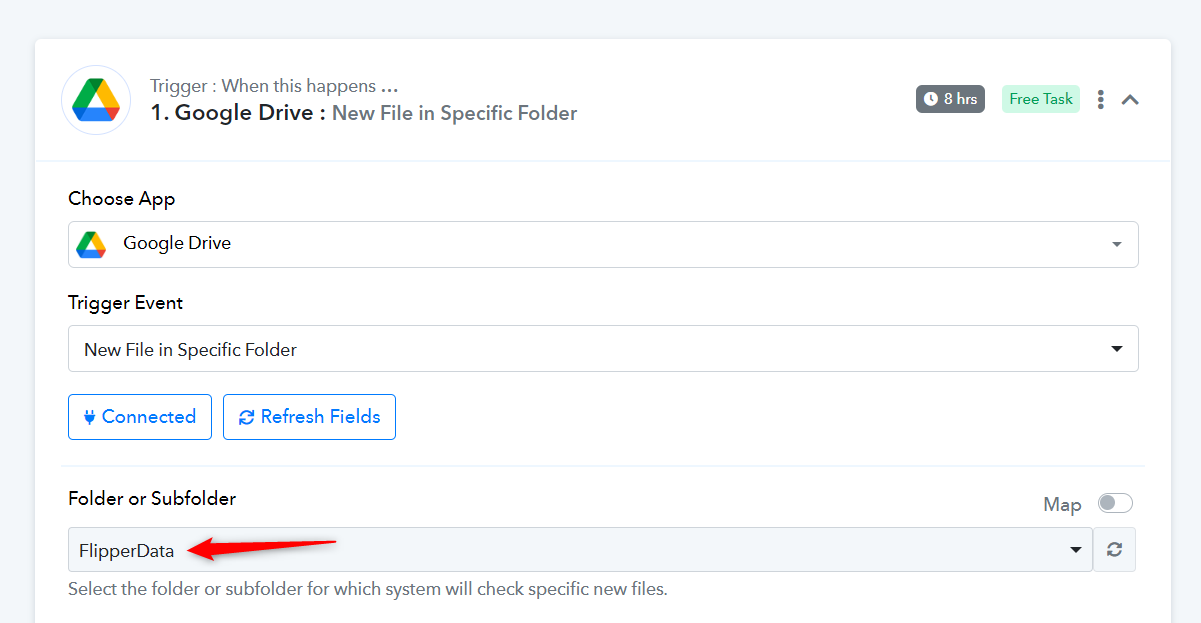This screenshot has width=1201, height=623.
Task: Click the plug icon on Connected button
Action: [89, 417]
